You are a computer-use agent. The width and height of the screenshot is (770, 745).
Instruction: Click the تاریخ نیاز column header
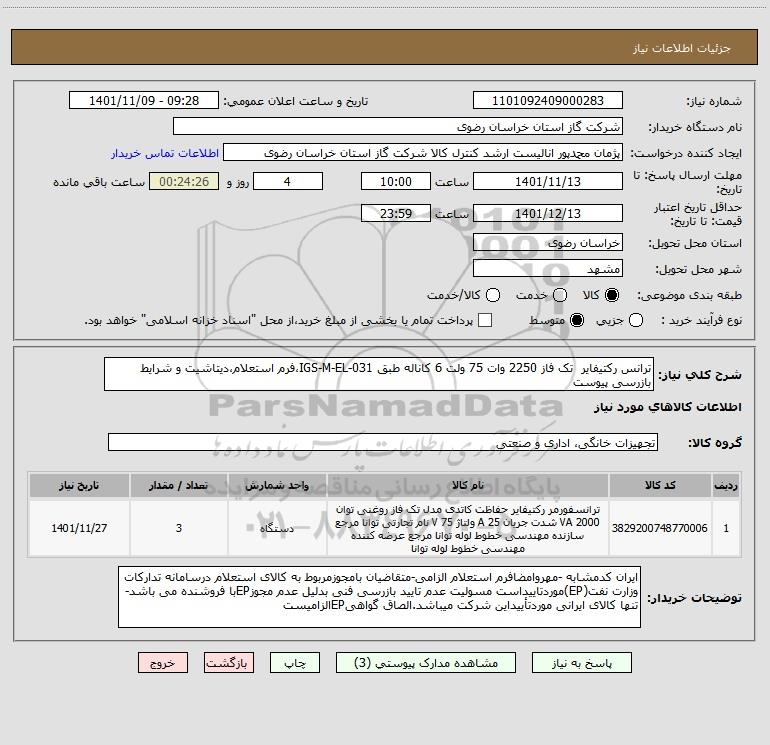79,485
